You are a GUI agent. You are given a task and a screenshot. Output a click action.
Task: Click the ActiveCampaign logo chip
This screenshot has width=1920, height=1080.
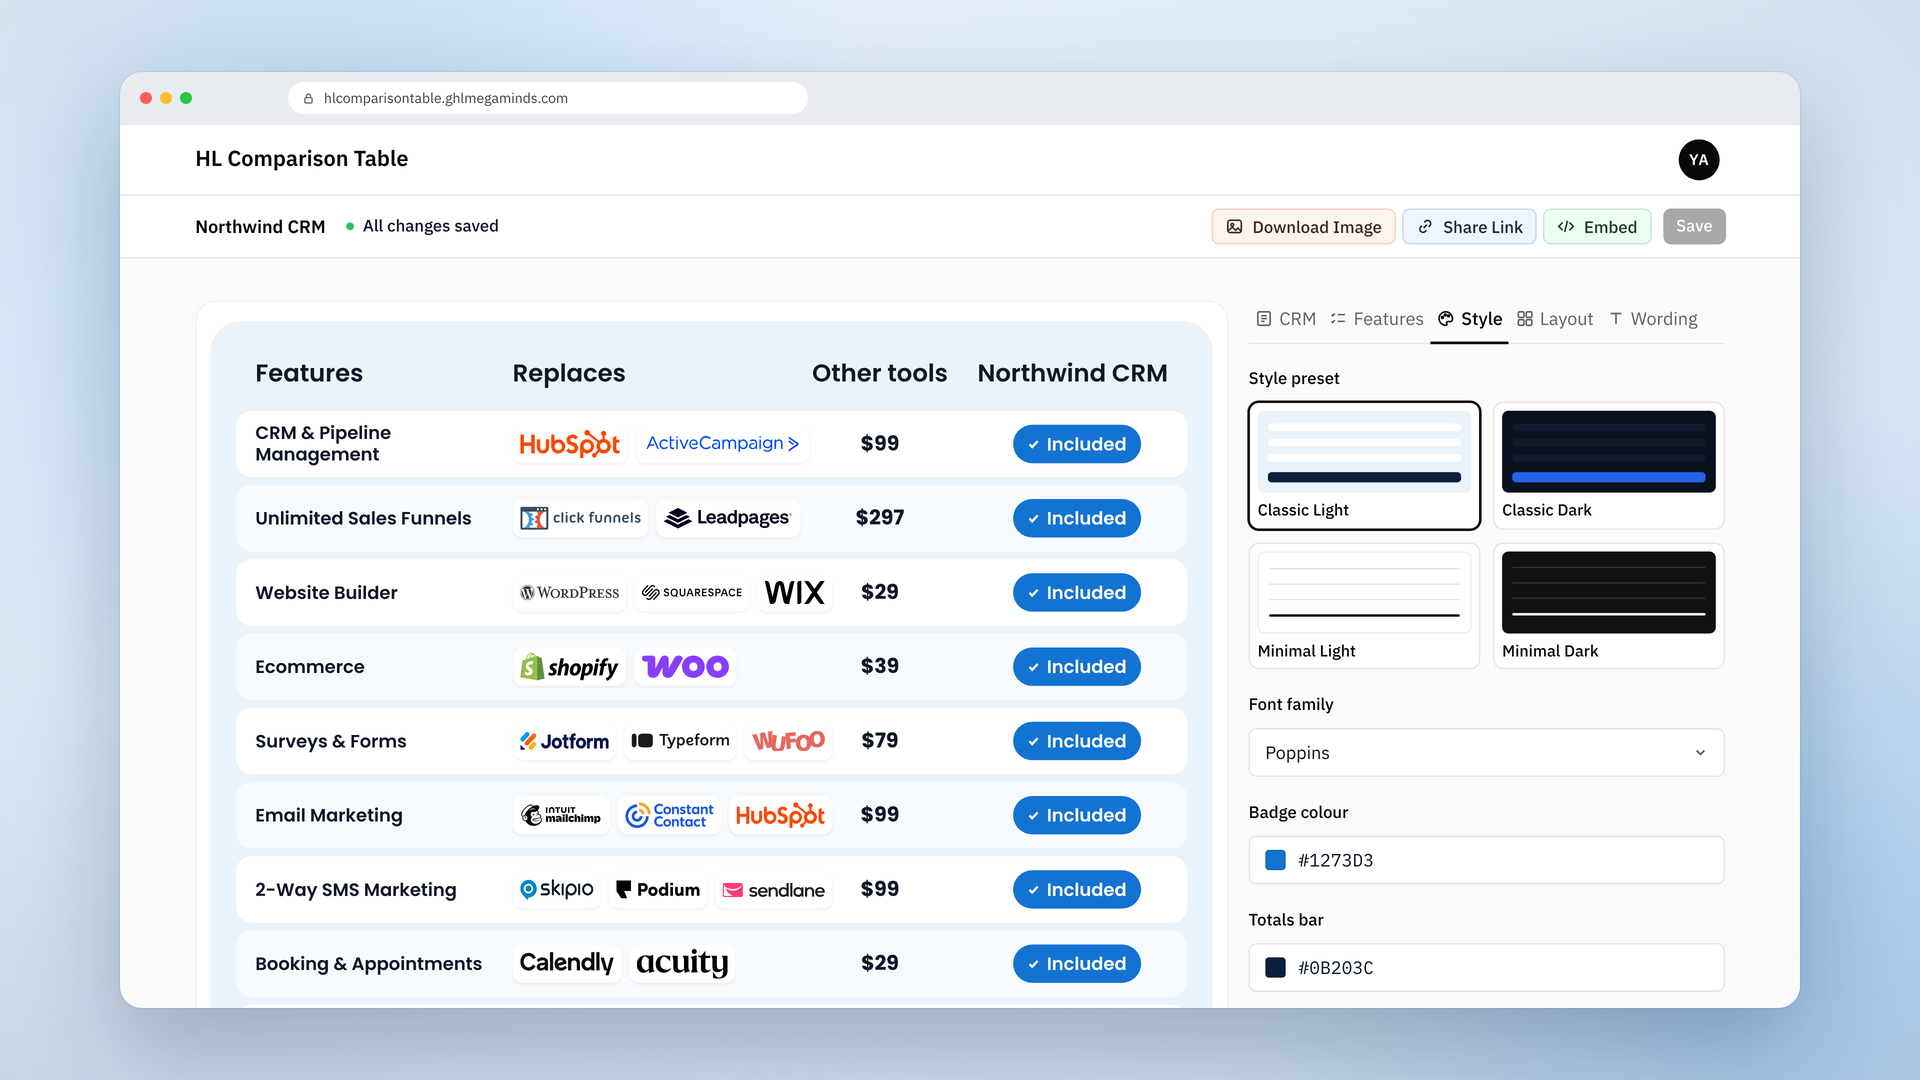click(x=722, y=444)
